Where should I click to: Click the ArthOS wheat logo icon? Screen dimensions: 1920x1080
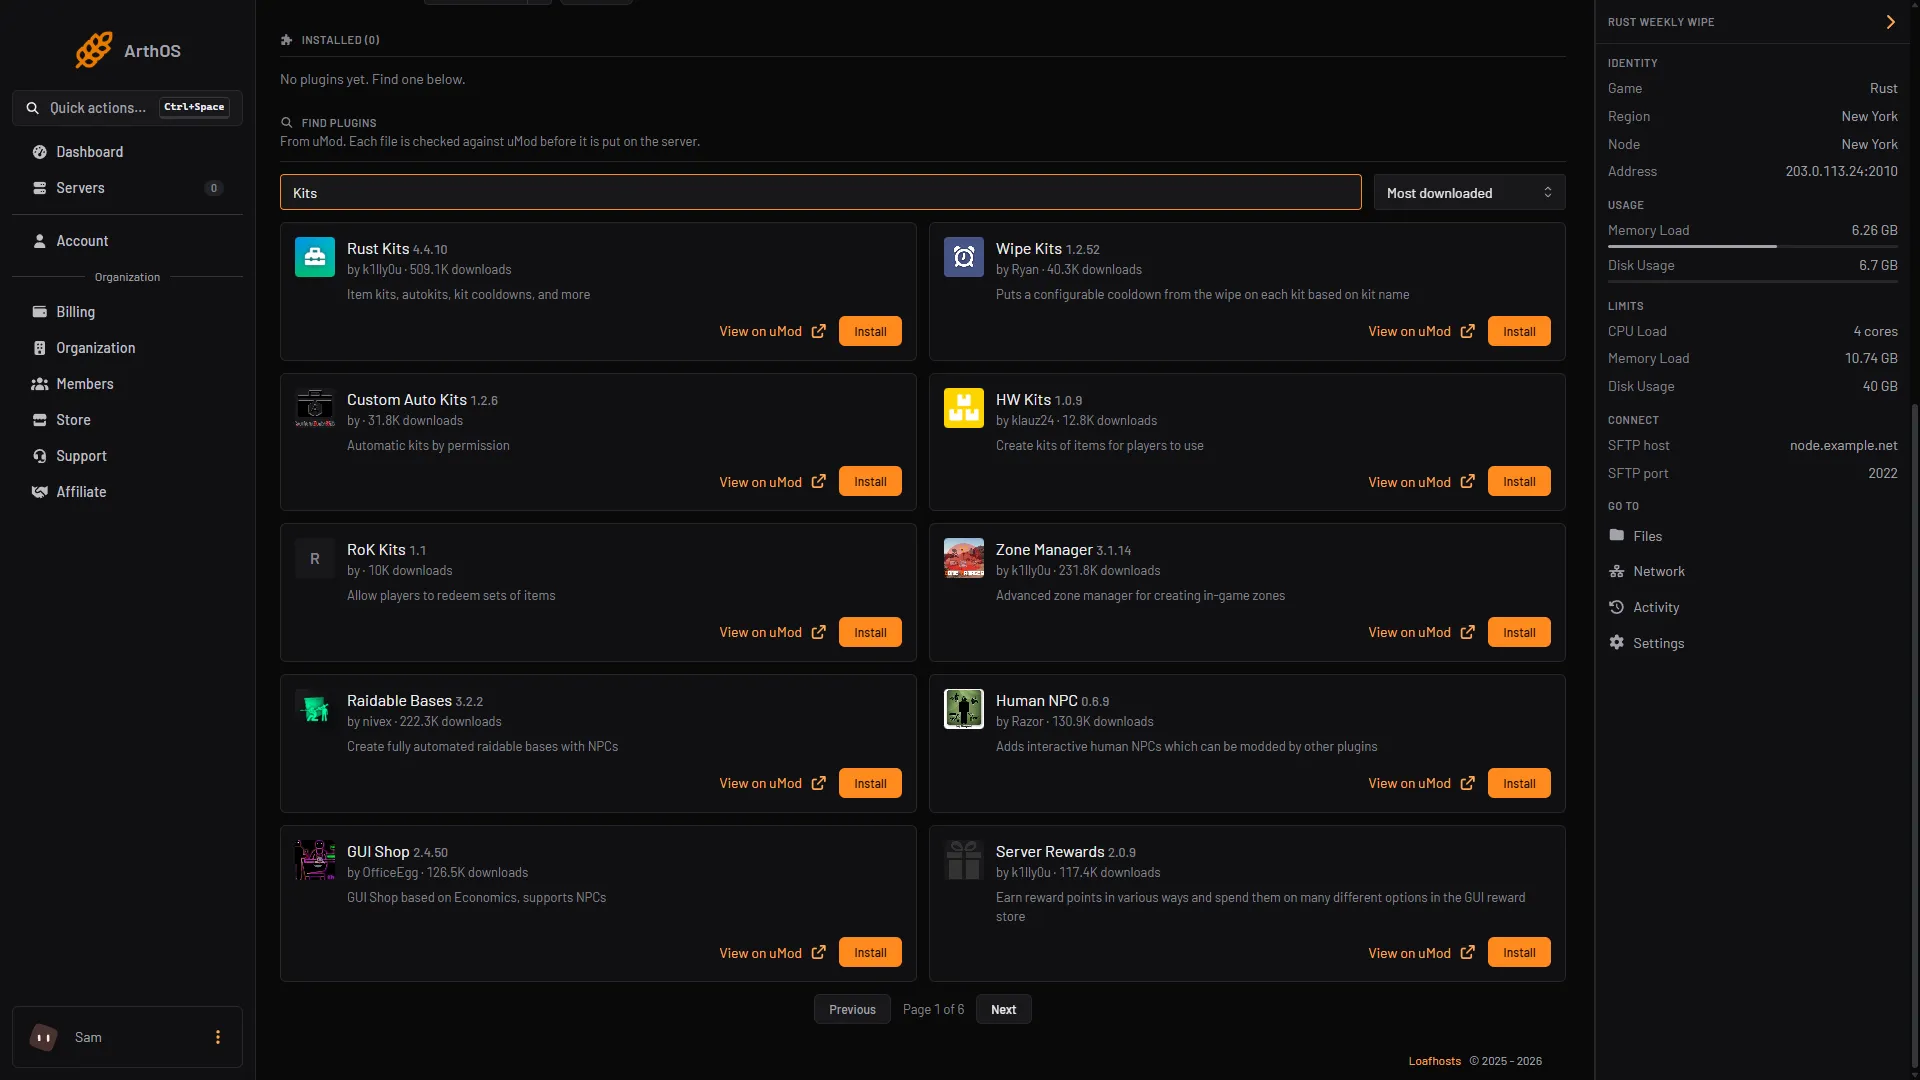pos(94,50)
